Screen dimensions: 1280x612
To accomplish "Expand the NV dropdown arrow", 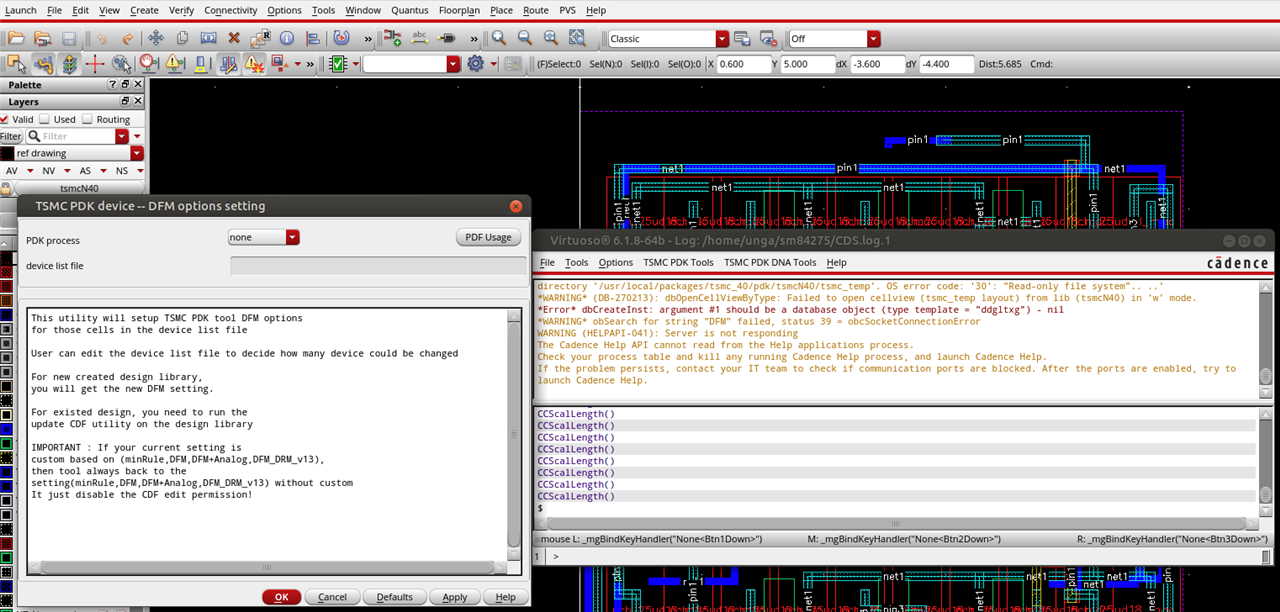I will [65, 171].
